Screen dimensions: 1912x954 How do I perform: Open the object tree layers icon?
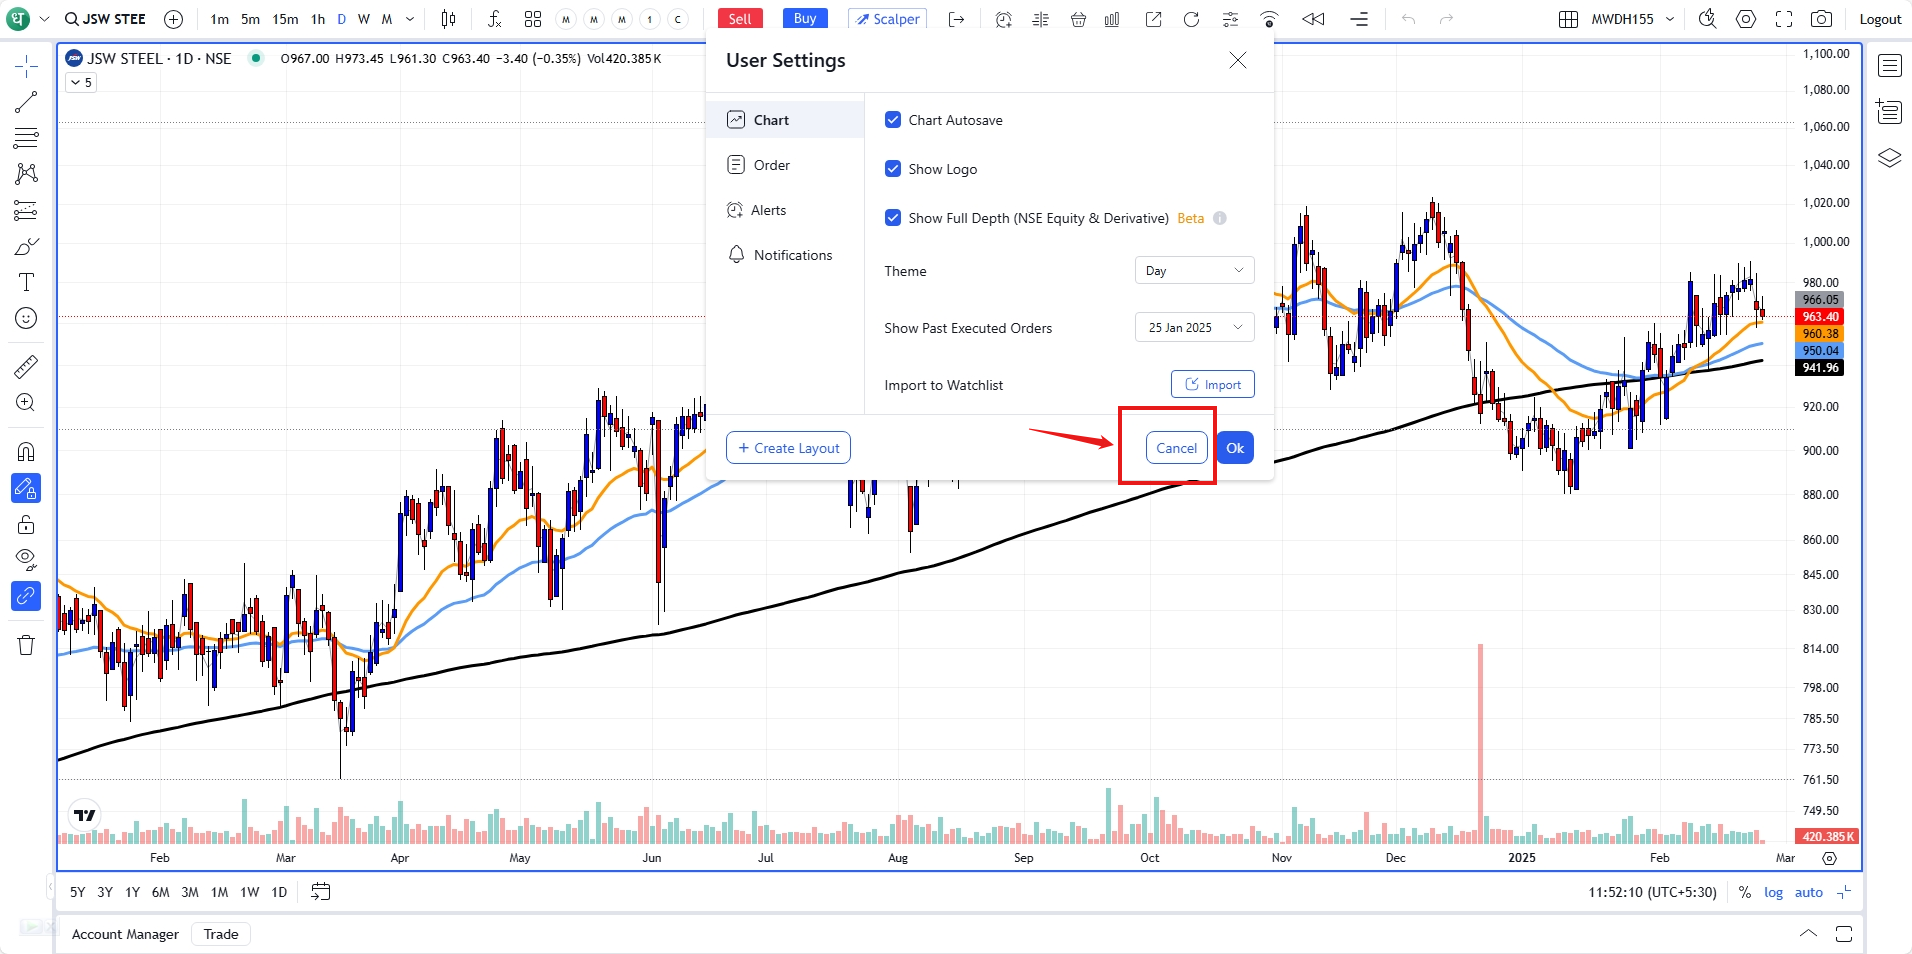tap(1889, 158)
